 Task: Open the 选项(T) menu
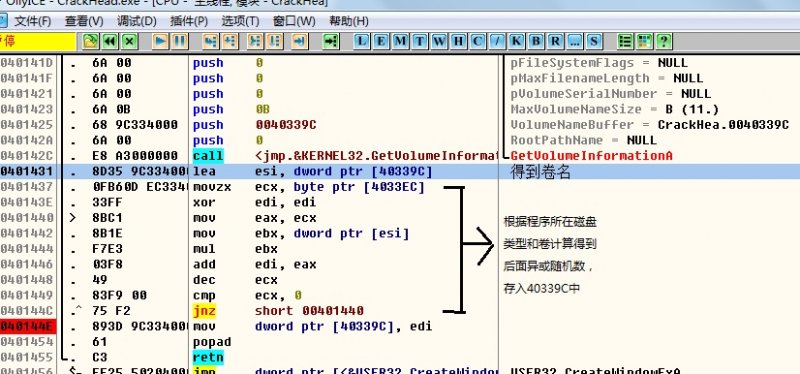click(x=240, y=21)
